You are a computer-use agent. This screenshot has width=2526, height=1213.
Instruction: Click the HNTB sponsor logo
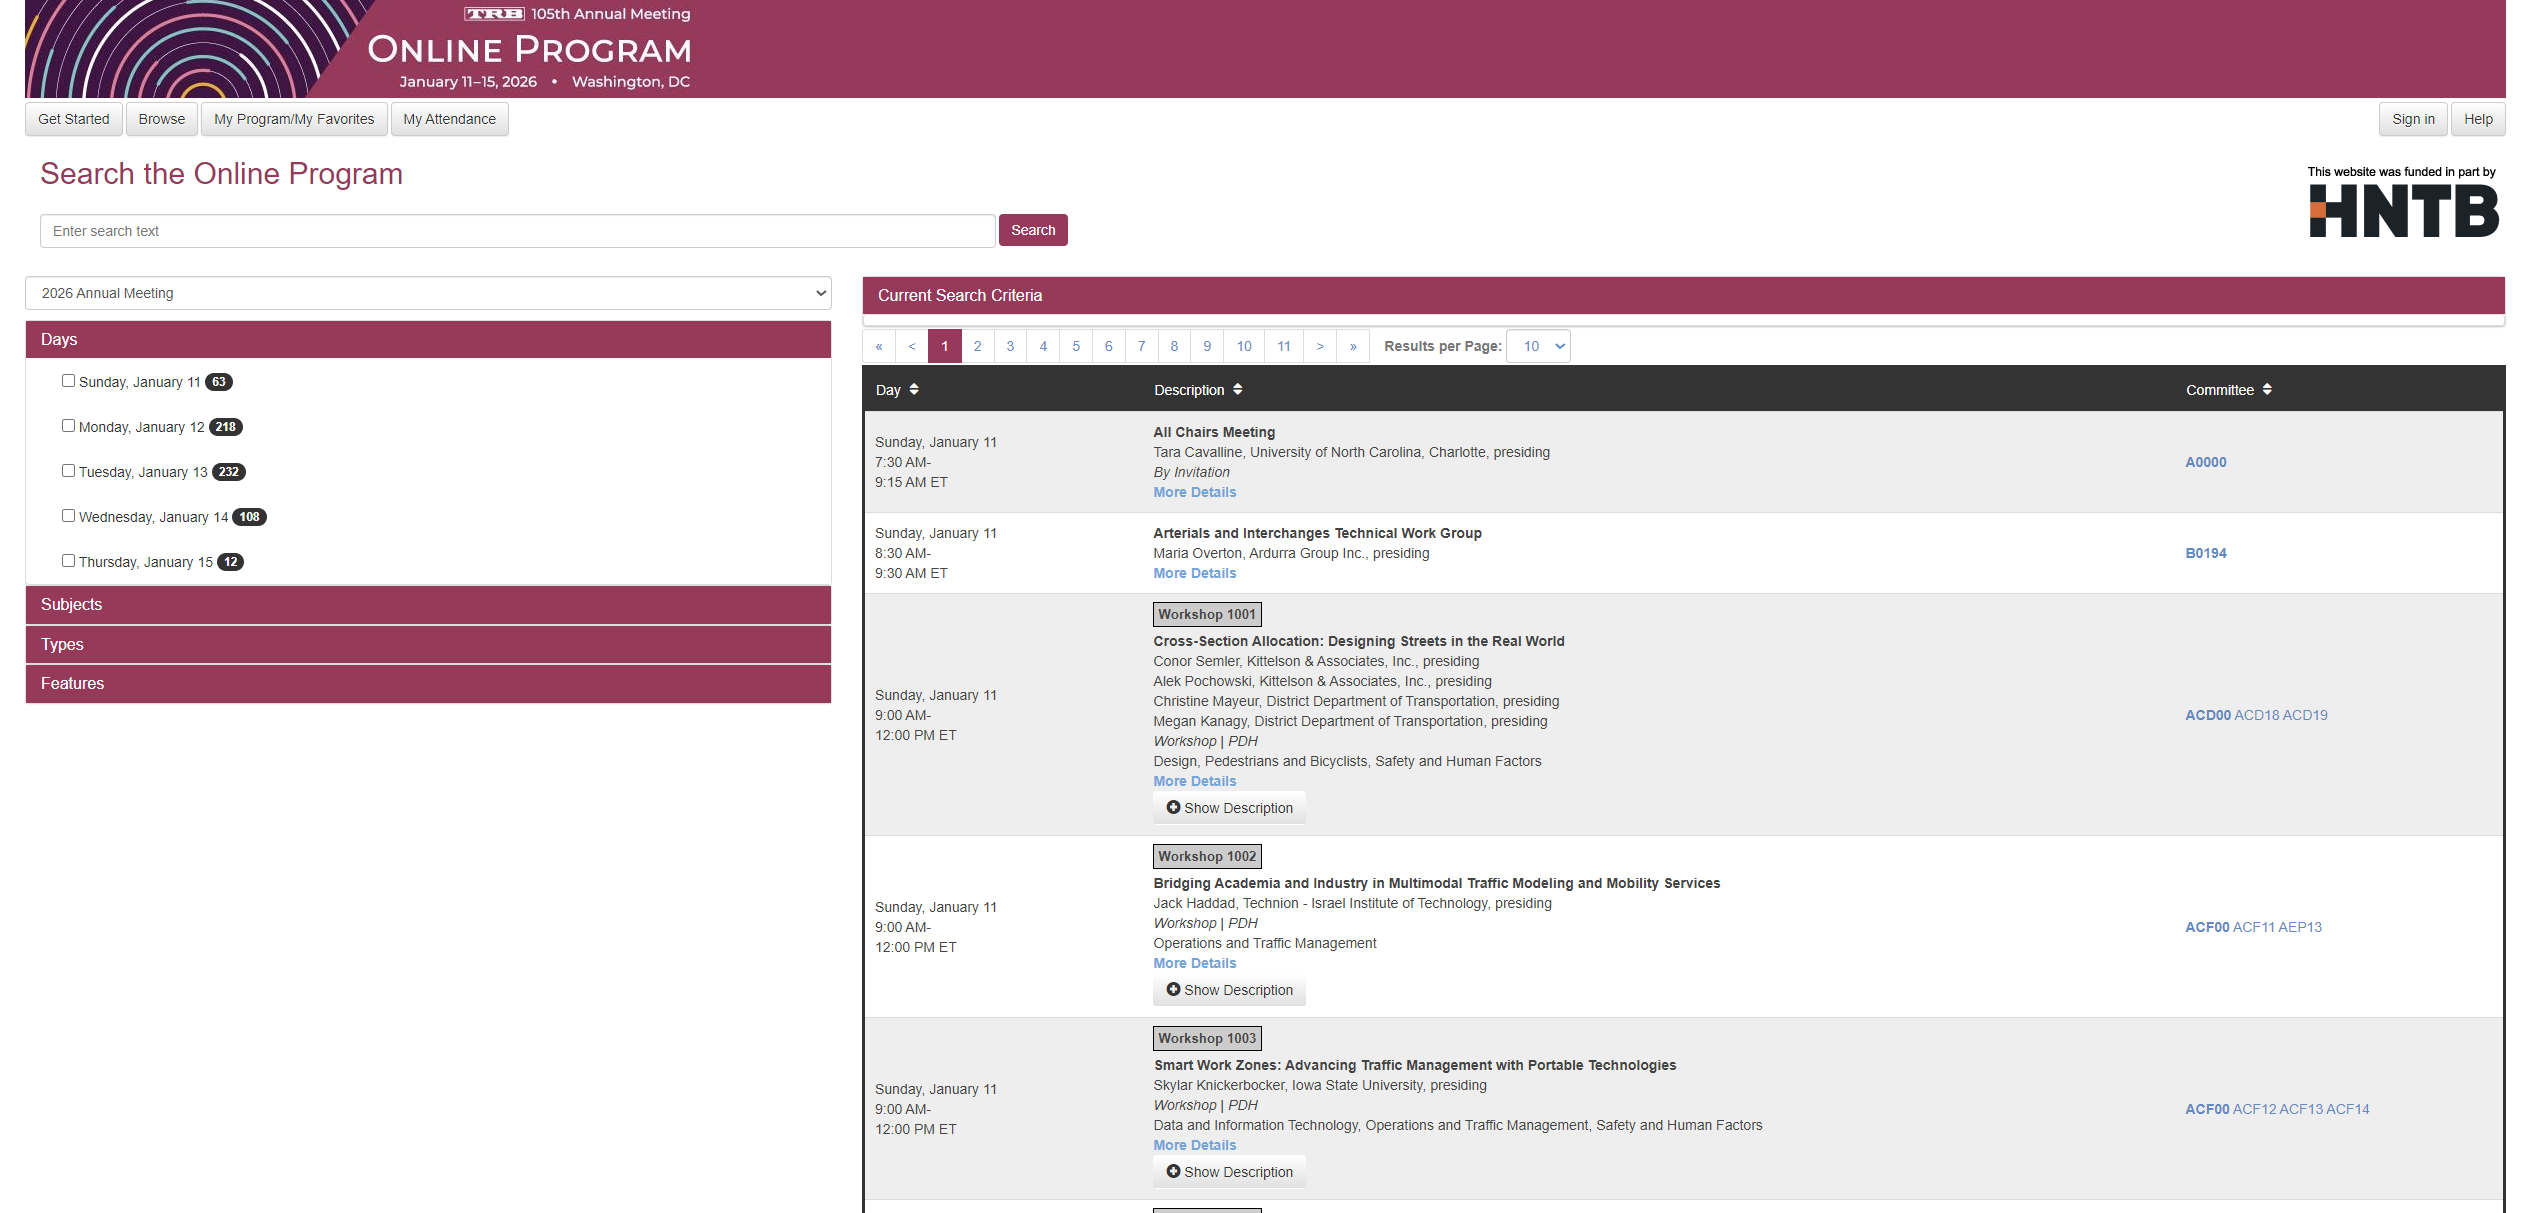pyautogui.click(x=2403, y=210)
